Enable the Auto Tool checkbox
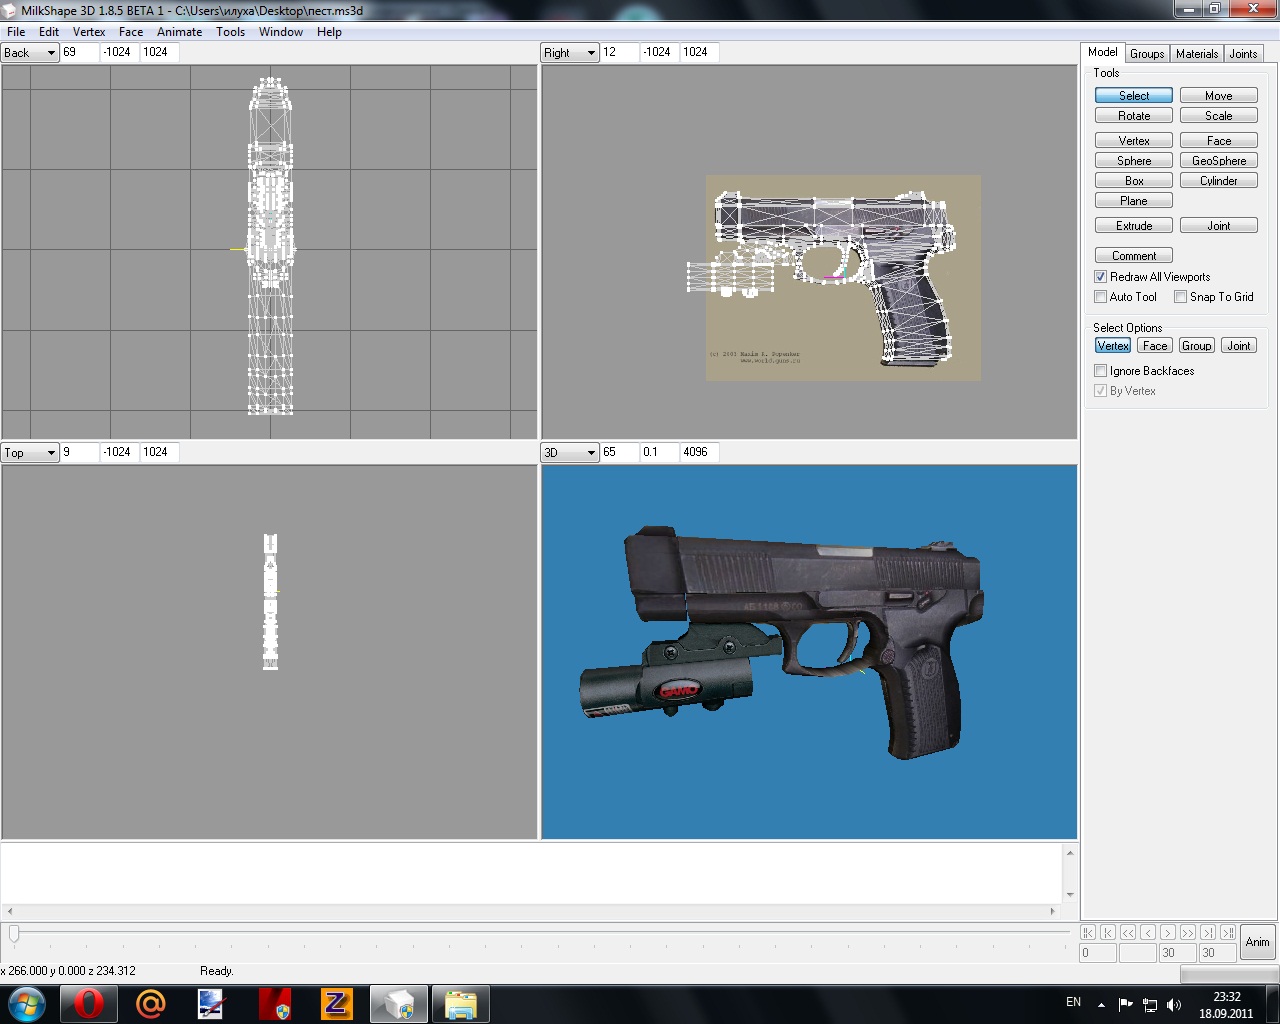Screen dimensions: 1280x1024 (x=1101, y=297)
